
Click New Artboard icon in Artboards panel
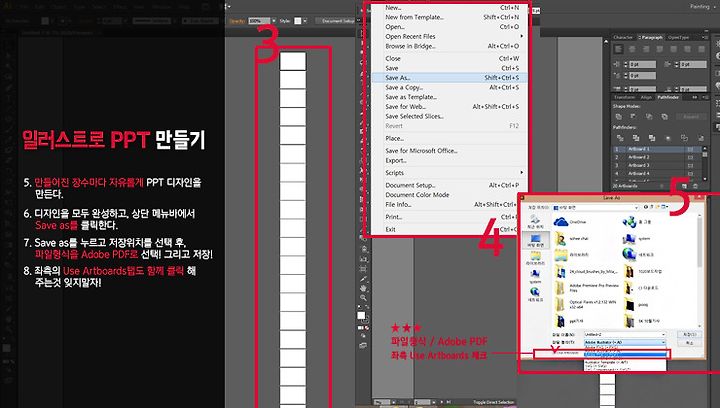coord(684,186)
